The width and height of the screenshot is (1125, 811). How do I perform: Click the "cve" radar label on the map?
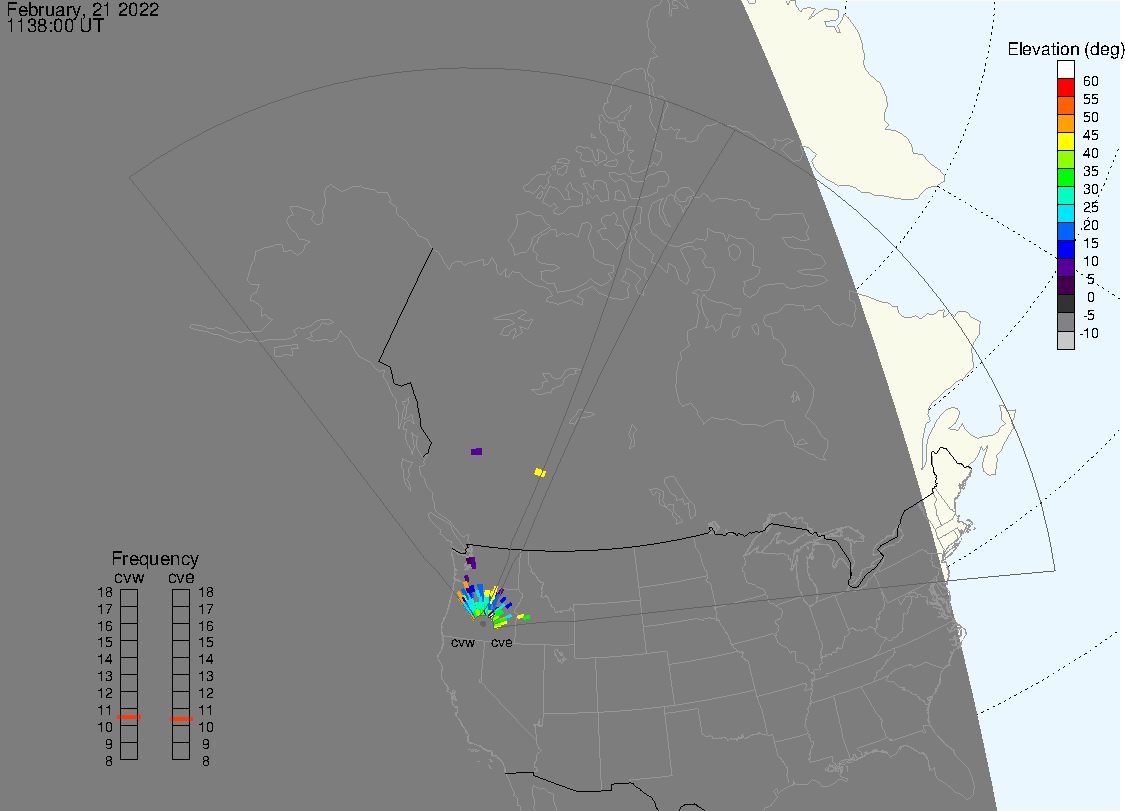tap(502, 642)
